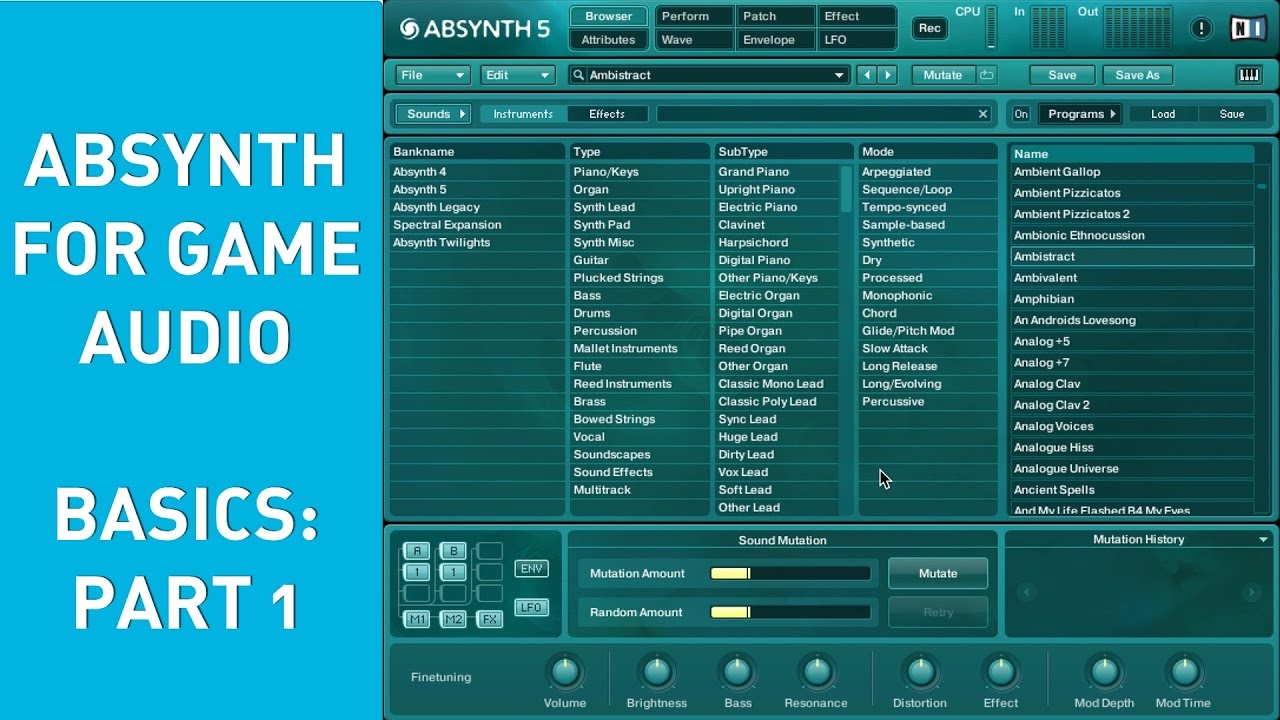Viewport: 1280px width, 720px height.
Task: Adjust the Mutation Amount slider
Action: (x=790, y=573)
